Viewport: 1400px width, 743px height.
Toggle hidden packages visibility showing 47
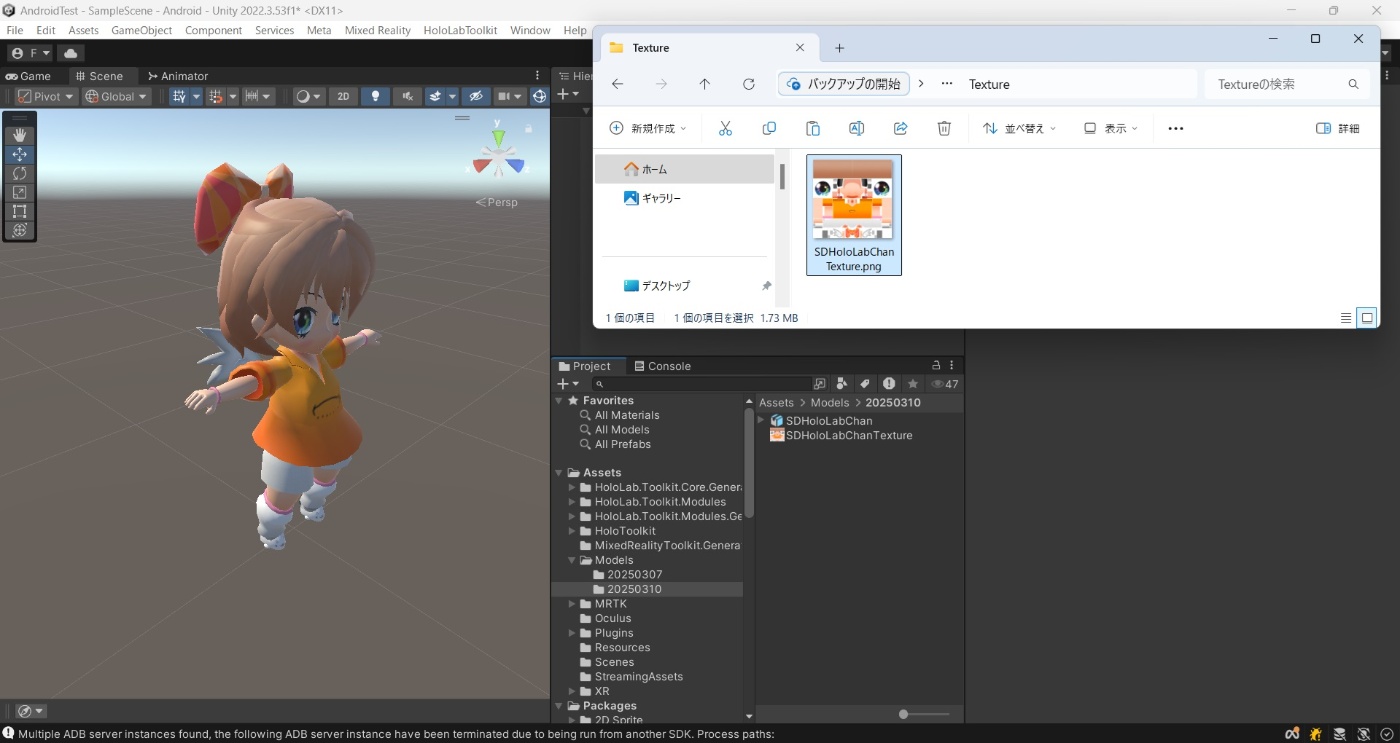[945, 384]
